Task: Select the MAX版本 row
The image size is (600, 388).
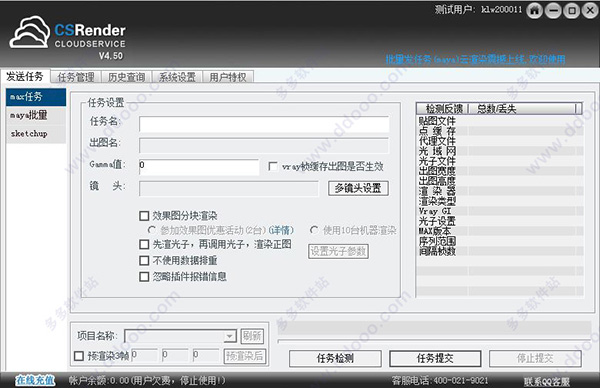Action: [500, 231]
